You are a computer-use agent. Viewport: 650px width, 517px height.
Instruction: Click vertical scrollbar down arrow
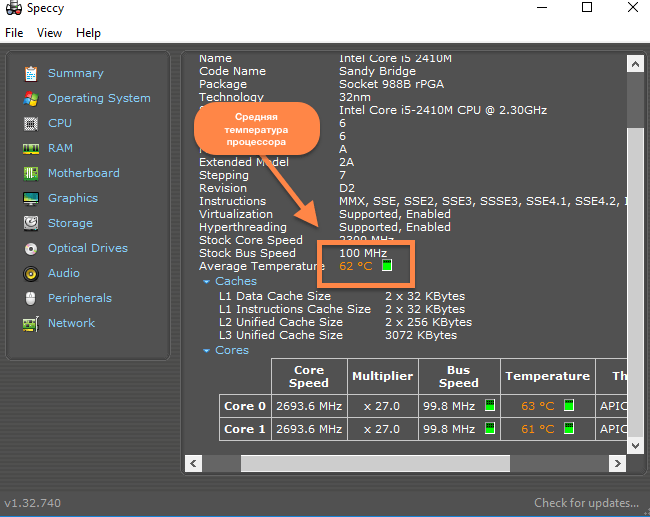point(635,446)
